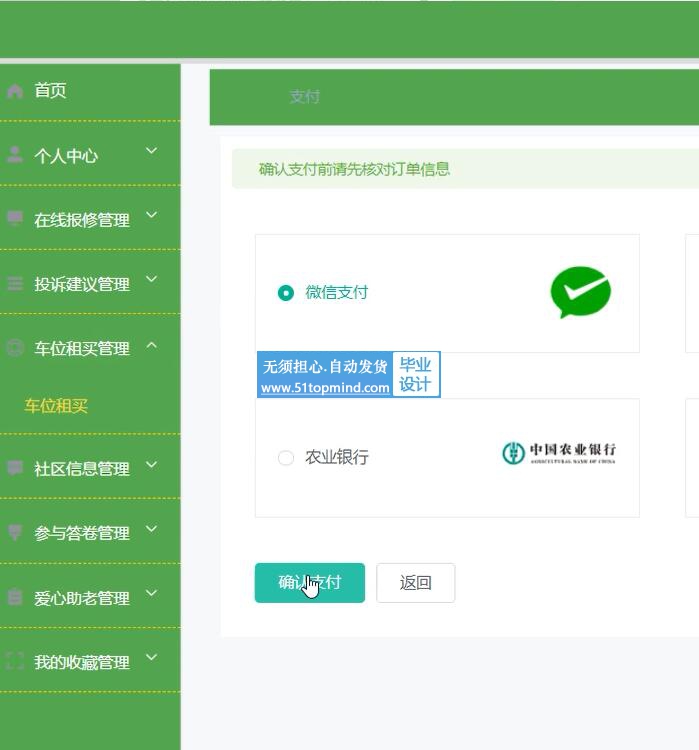The height and width of the screenshot is (750, 699).
Task: Click the 支付 page title
Action: pos(304,97)
